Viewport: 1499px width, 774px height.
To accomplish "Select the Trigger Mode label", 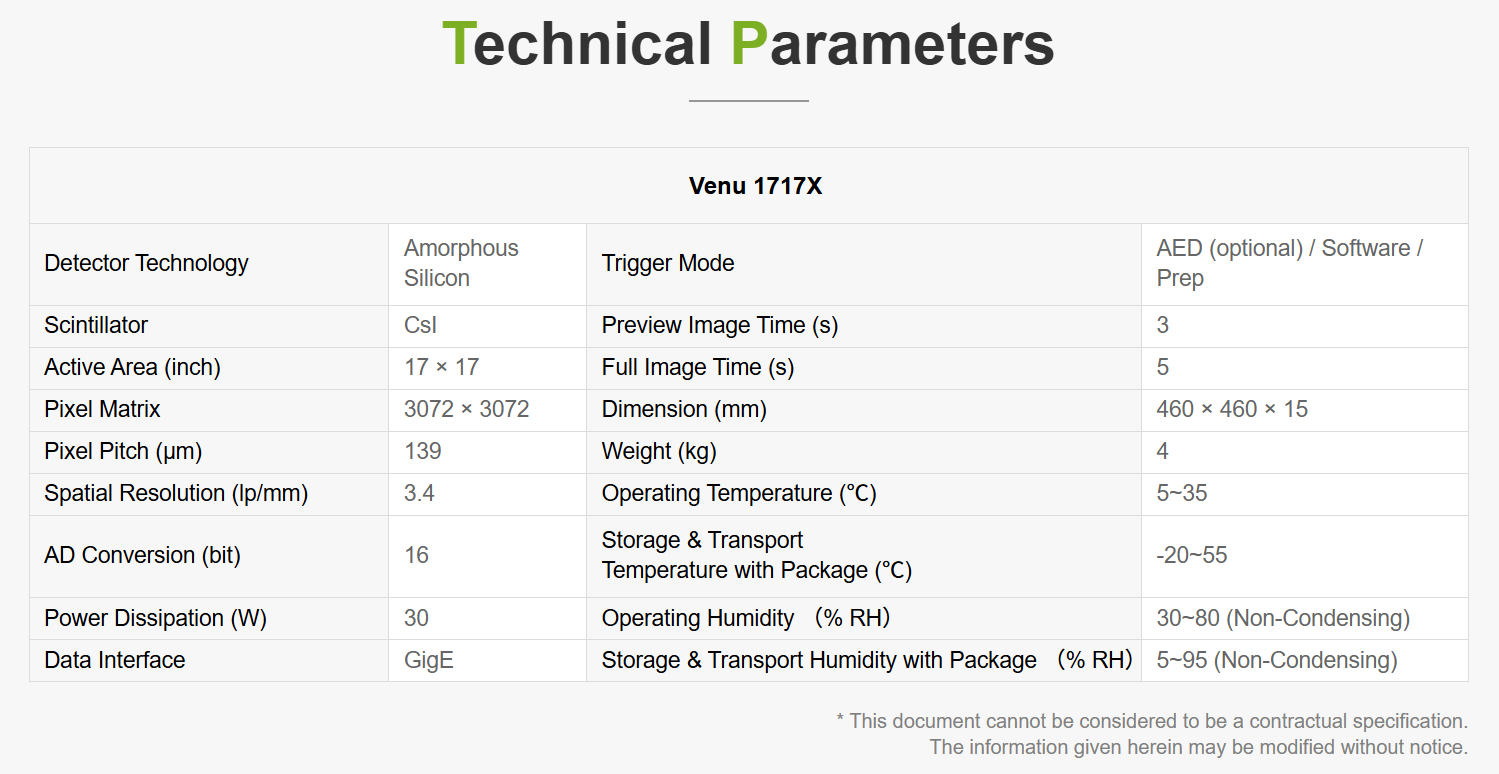I will tap(668, 263).
